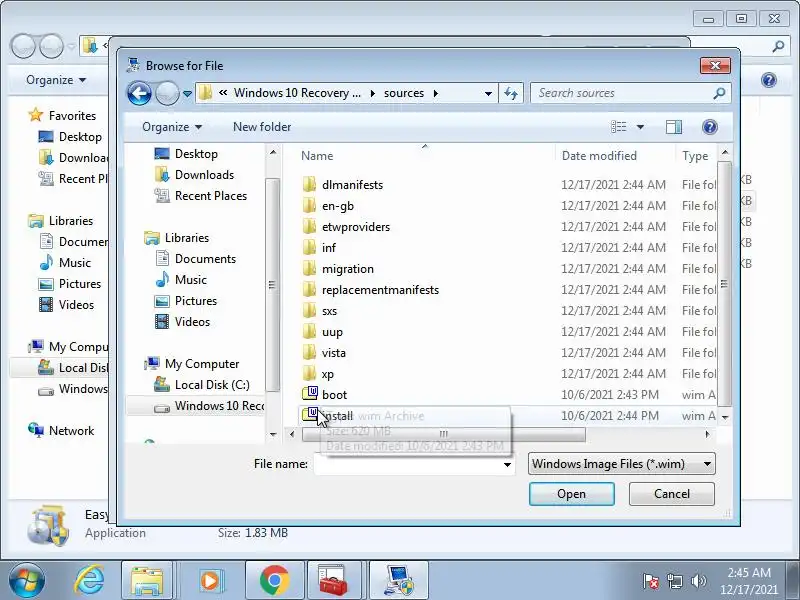The width and height of the screenshot is (800, 600).
Task: Open the view options dropdown arrow
Action: tap(640, 127)
